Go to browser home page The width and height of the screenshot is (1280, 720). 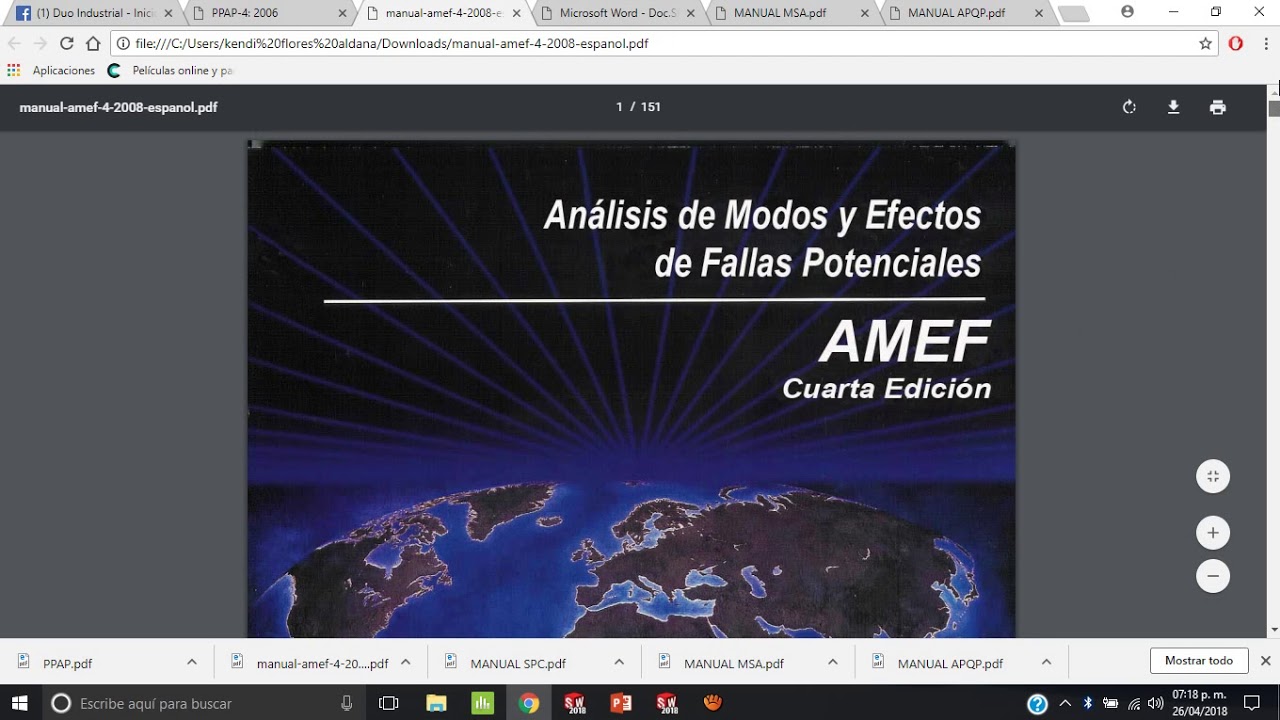[x=93, y=43]
